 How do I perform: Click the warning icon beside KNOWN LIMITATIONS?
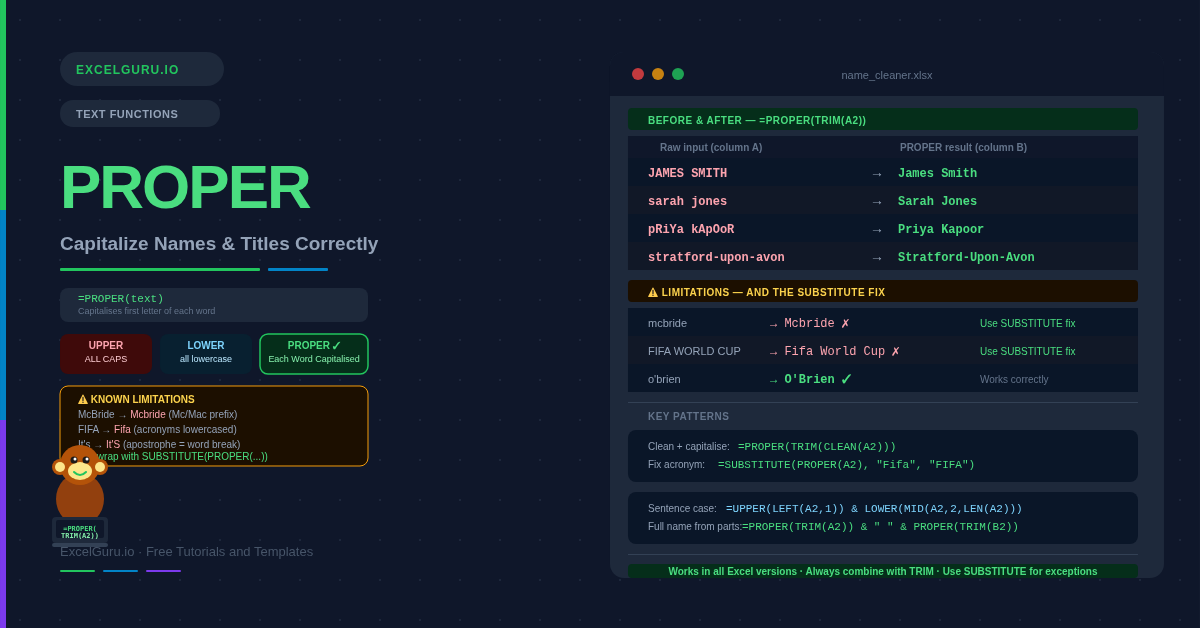click(83, 400)
